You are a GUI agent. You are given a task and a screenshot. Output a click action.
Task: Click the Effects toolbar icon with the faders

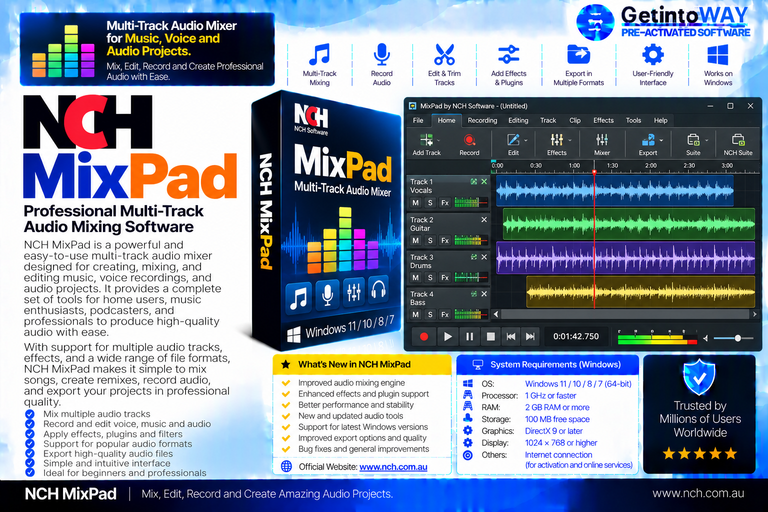click(556, 140)
